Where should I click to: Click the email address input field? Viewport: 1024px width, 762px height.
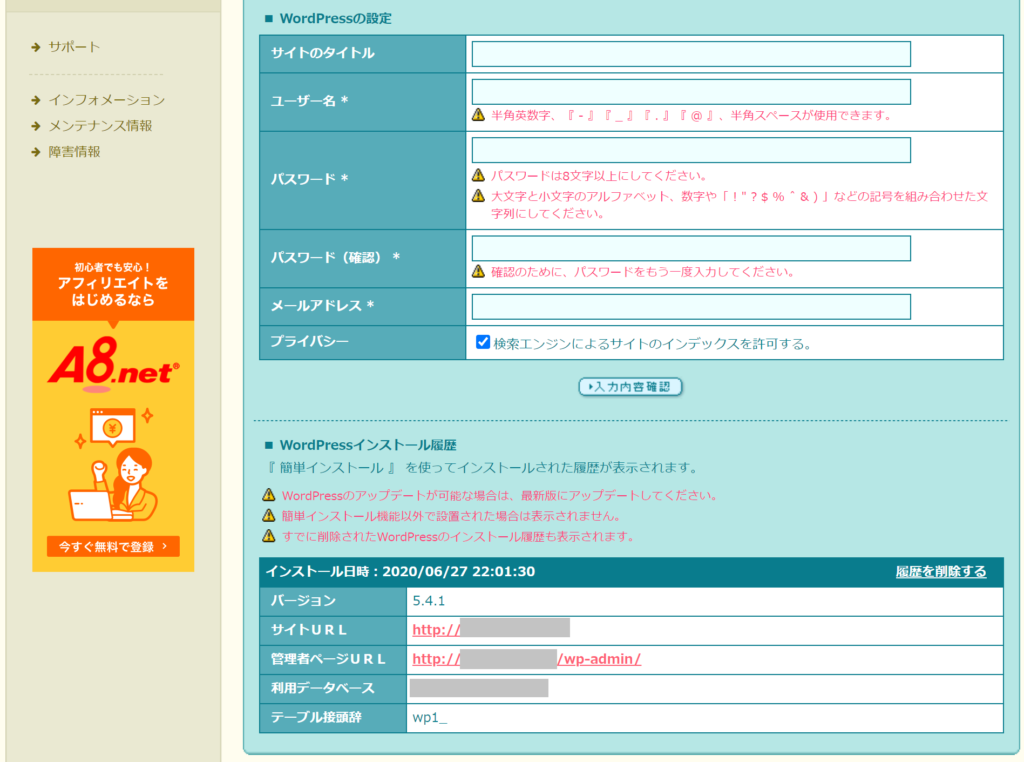[690, 307]
